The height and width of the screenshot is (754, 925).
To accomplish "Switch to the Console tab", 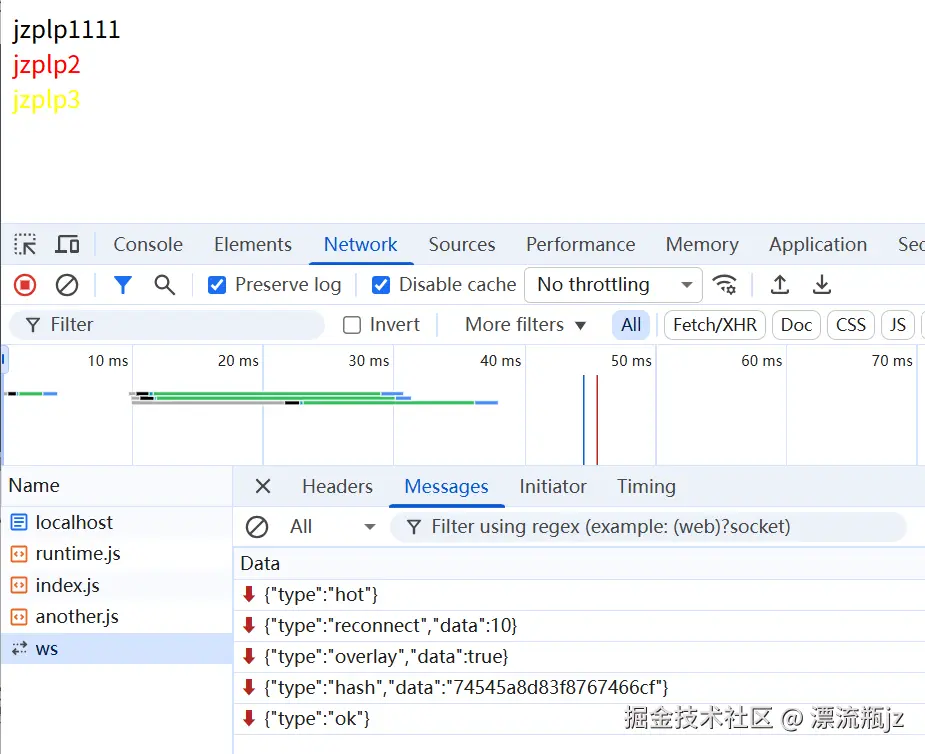I will click(148, 244).
